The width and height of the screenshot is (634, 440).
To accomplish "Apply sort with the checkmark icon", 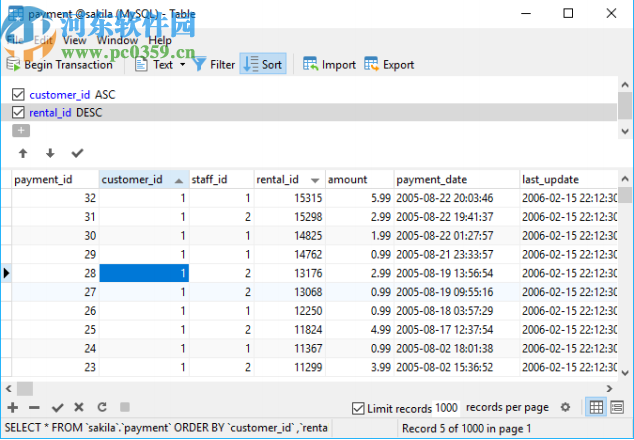I will [x=77, y=154].
